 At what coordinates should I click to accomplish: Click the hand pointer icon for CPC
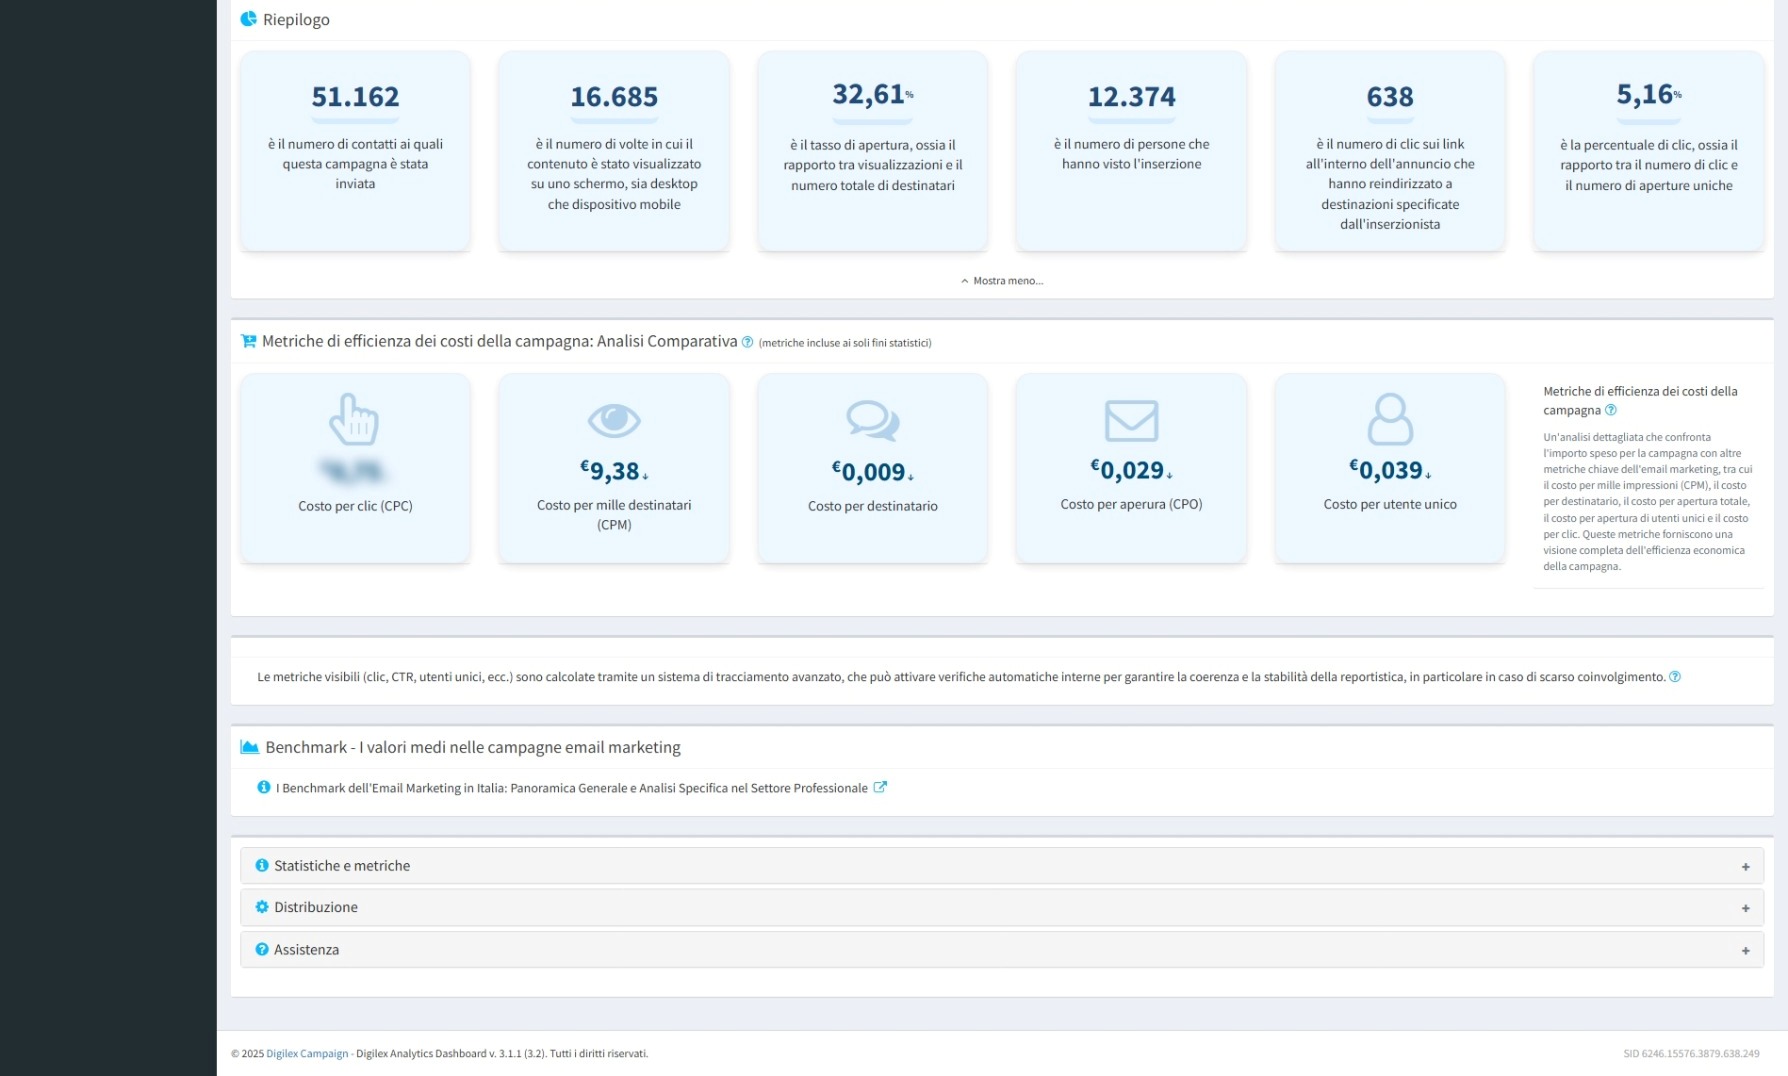[354, 419]
